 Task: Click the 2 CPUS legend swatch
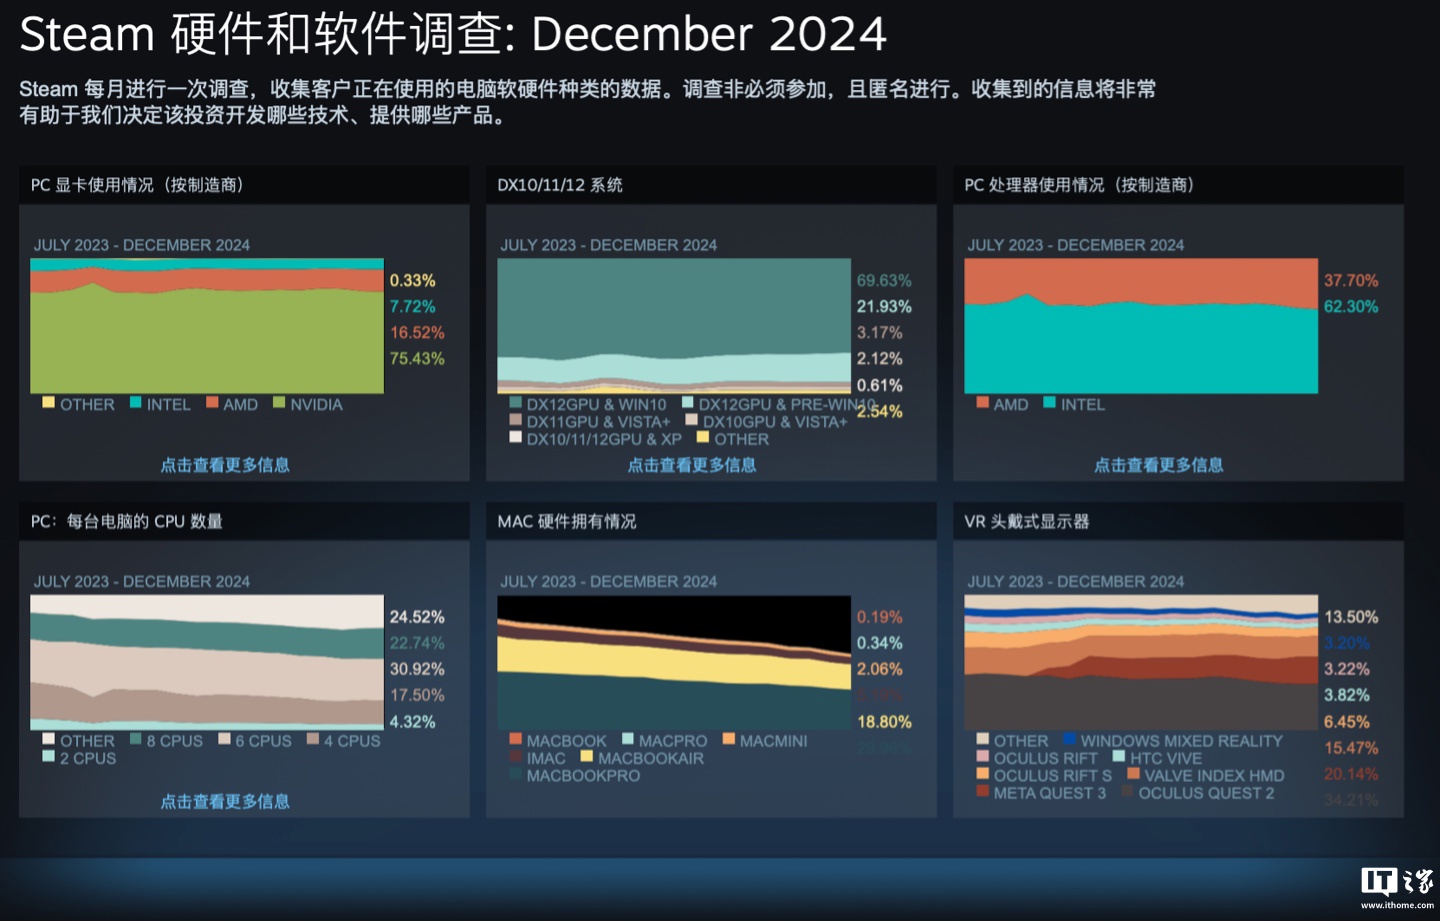coord(48,756)
